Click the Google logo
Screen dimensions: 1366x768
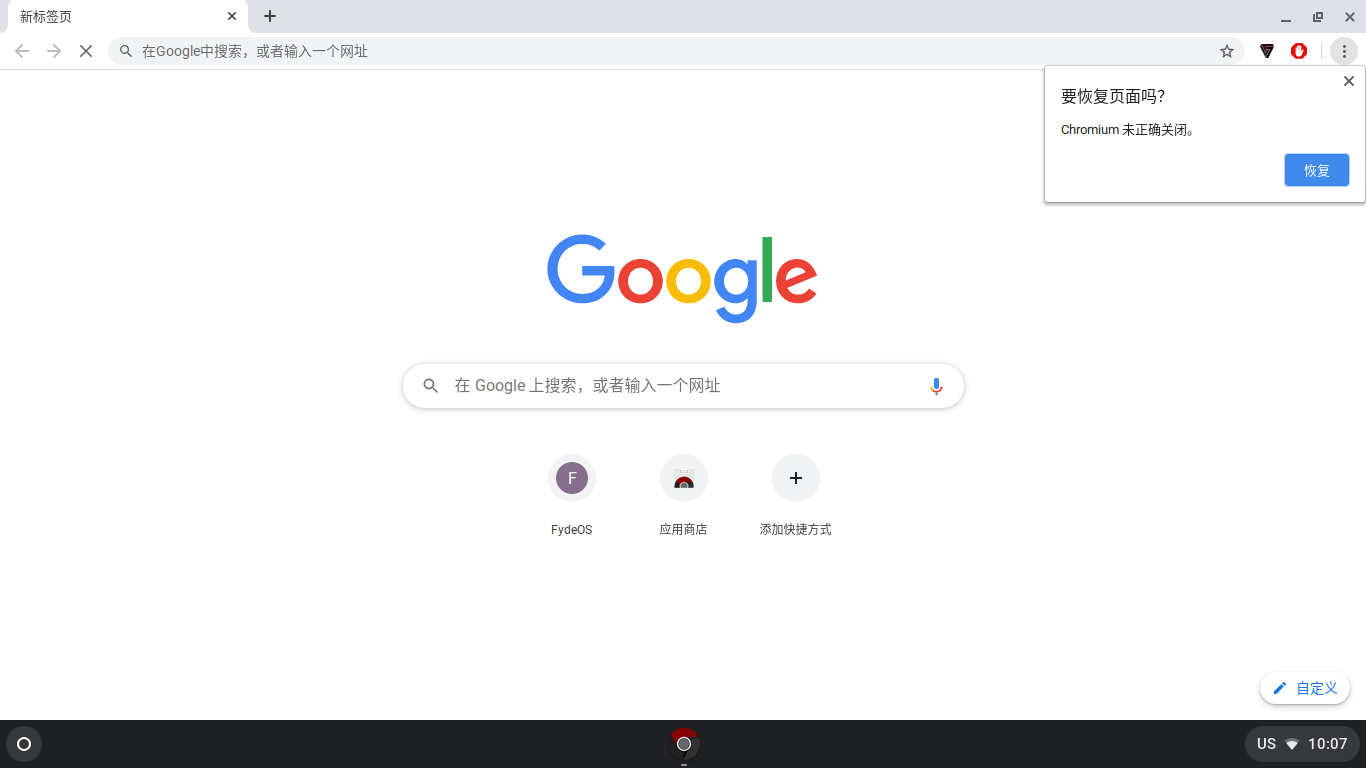(682, 279)
